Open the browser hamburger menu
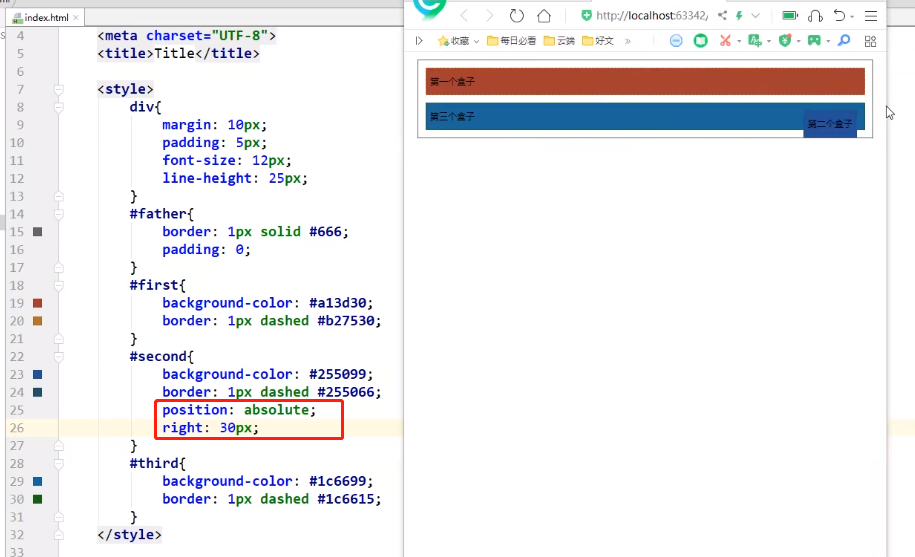 [x=871, y=16]
